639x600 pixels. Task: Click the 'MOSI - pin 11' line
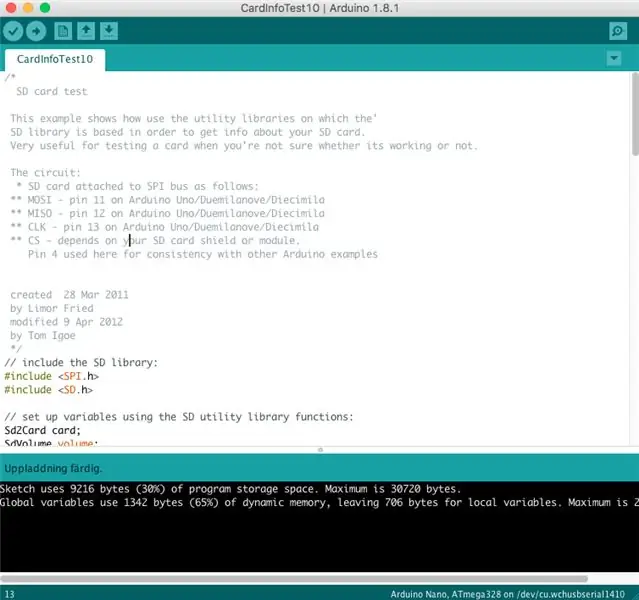[x=167, y=200]
